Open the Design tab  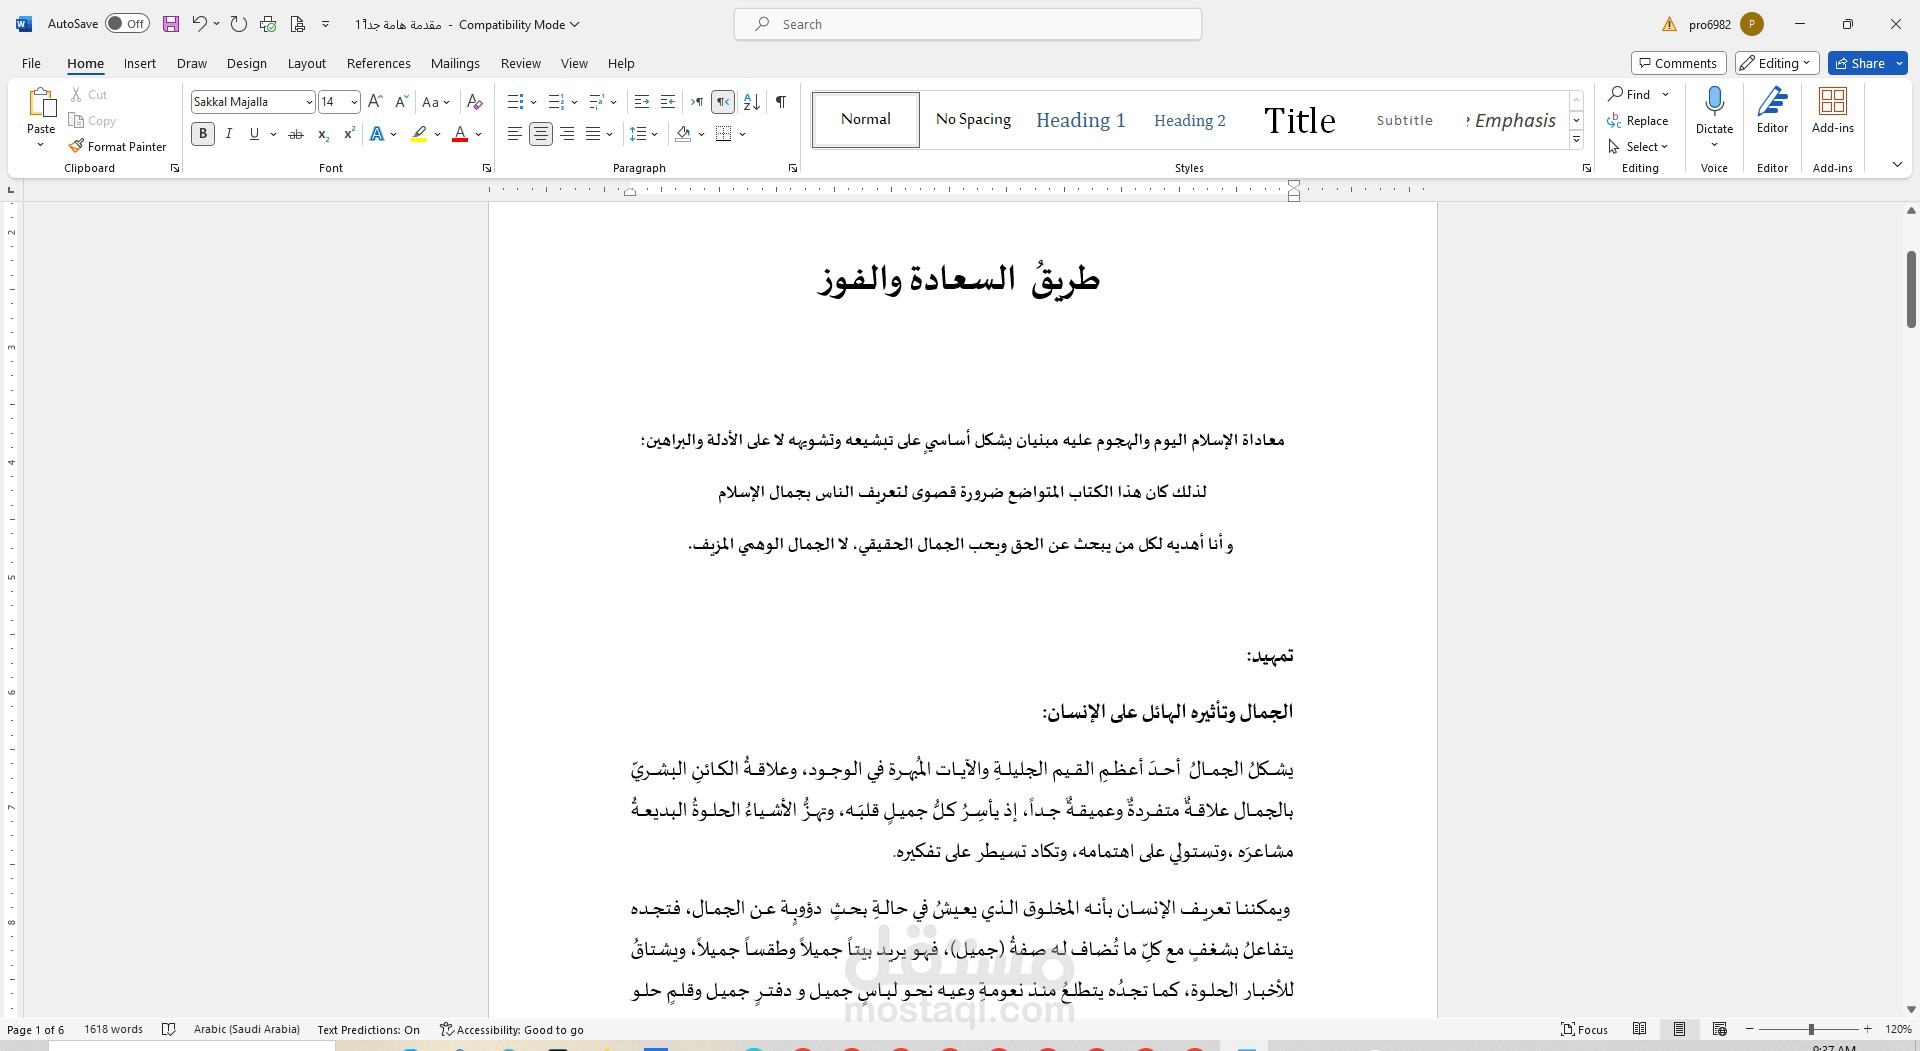click(x=246, y=63)
